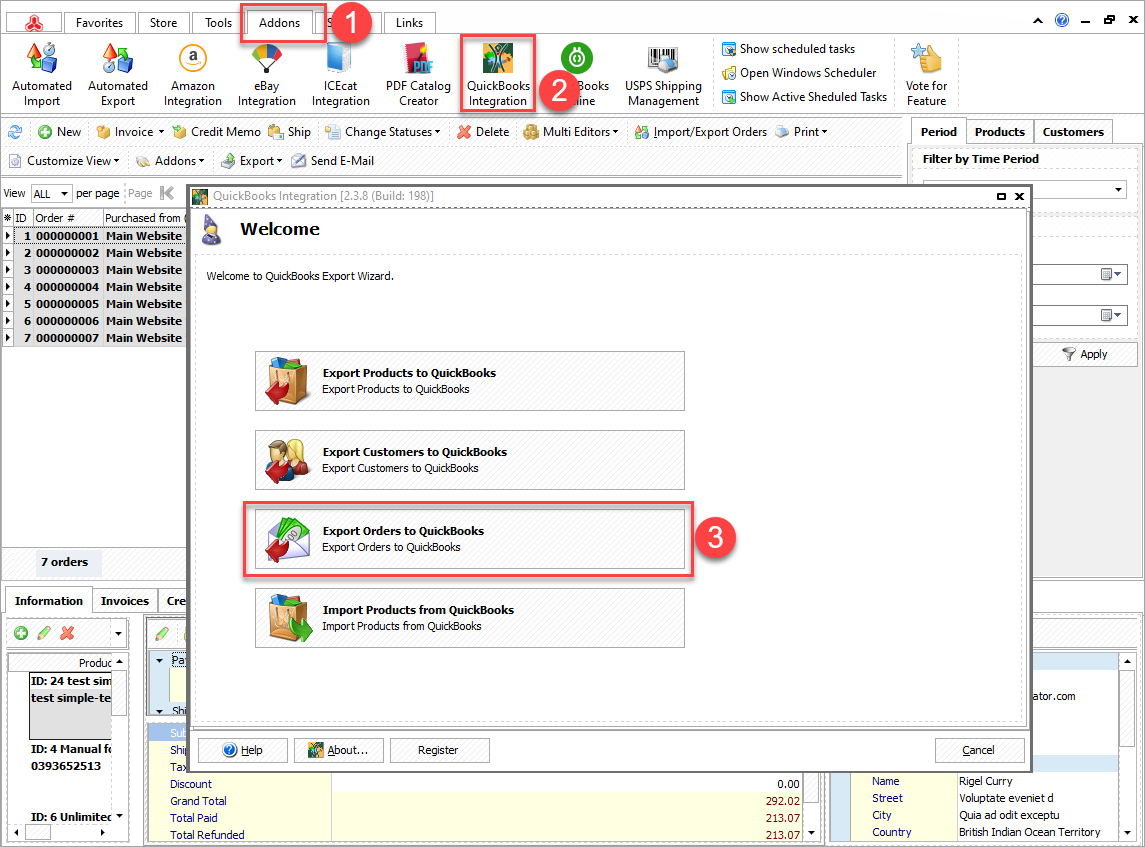Show Active Sheduled Tasks
This screenshot has height=847, width=1145.
(x=804, y=97)
